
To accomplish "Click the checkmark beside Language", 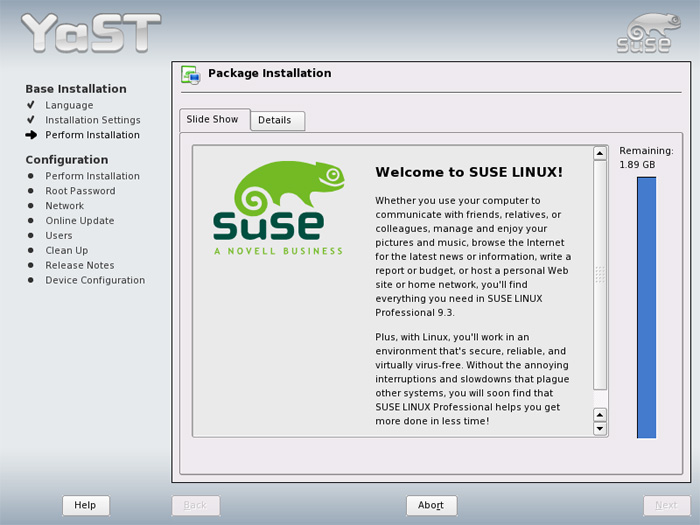I will pyautogui.click(x=30, y=105).
